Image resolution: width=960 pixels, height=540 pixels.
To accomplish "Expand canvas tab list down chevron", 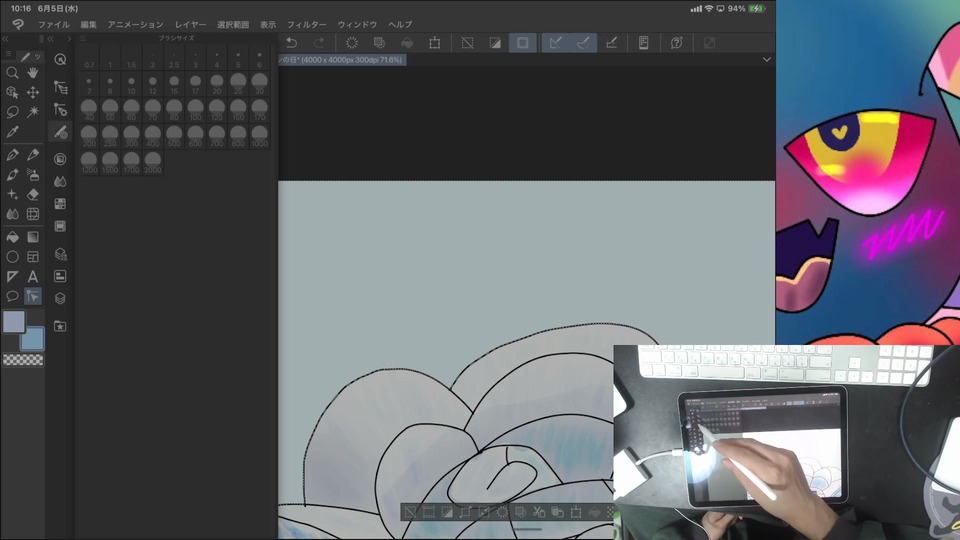I will (767, 59).
